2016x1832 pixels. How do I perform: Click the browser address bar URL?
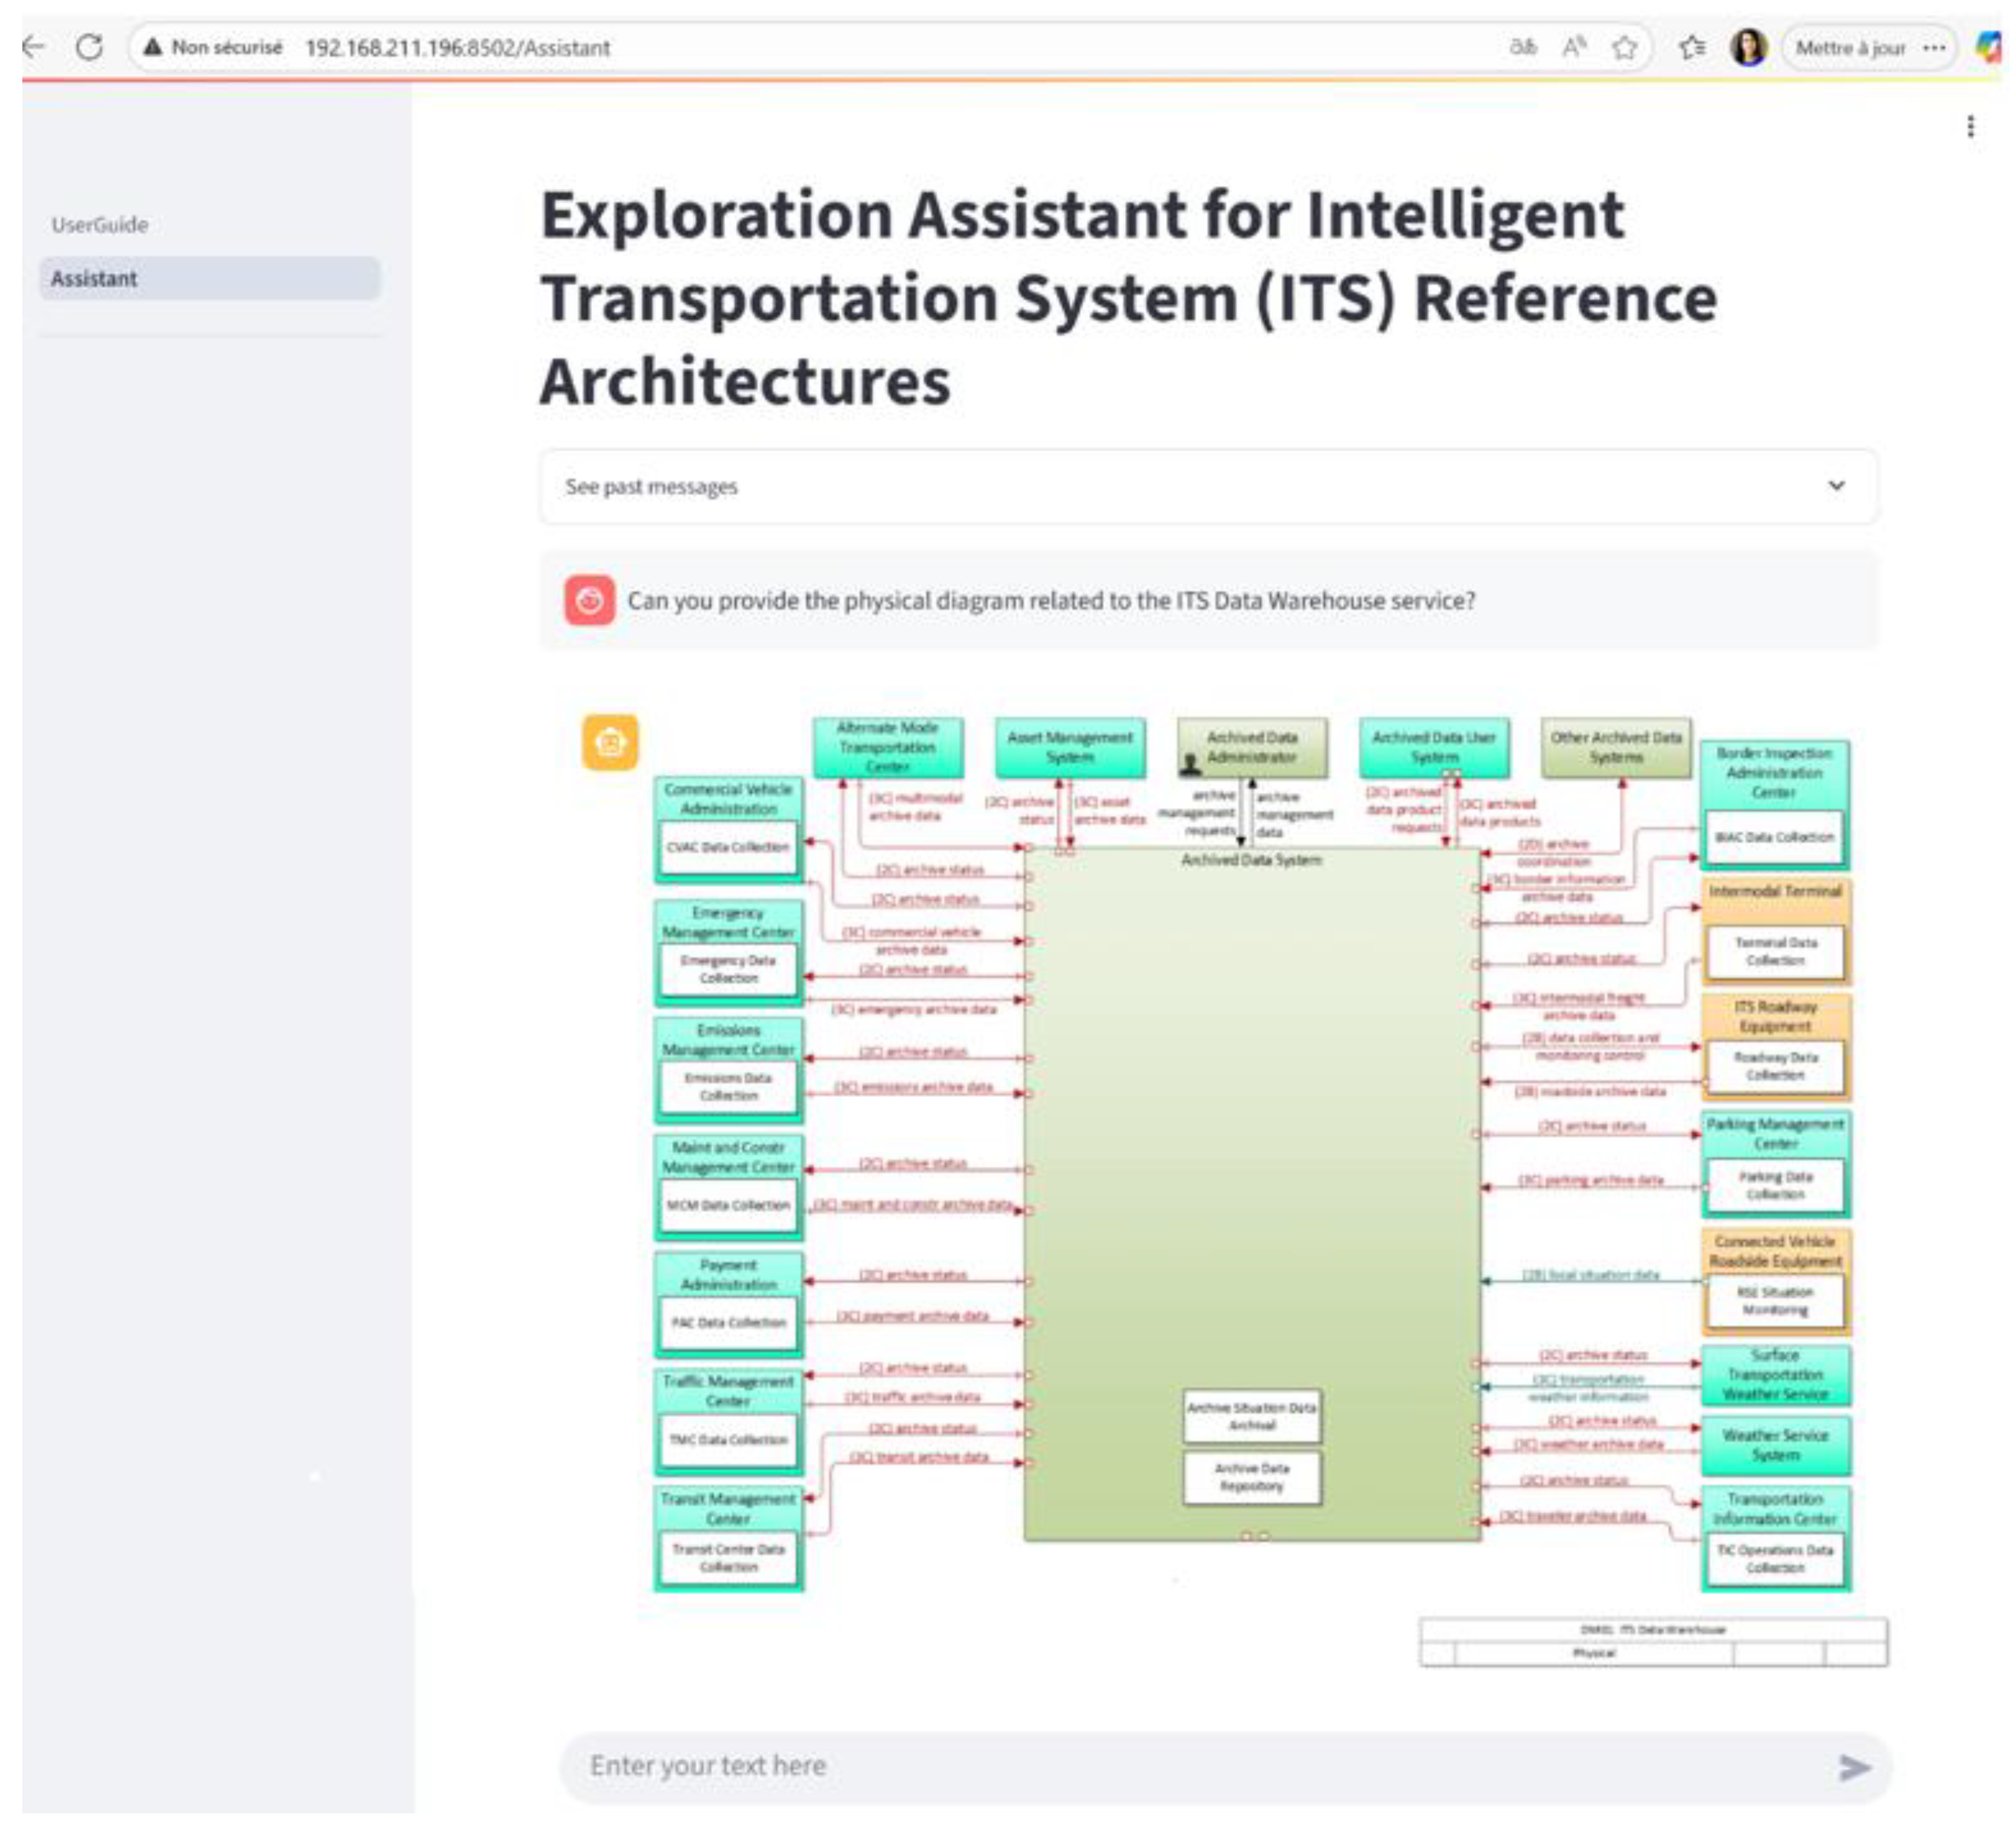pos(458,48)
